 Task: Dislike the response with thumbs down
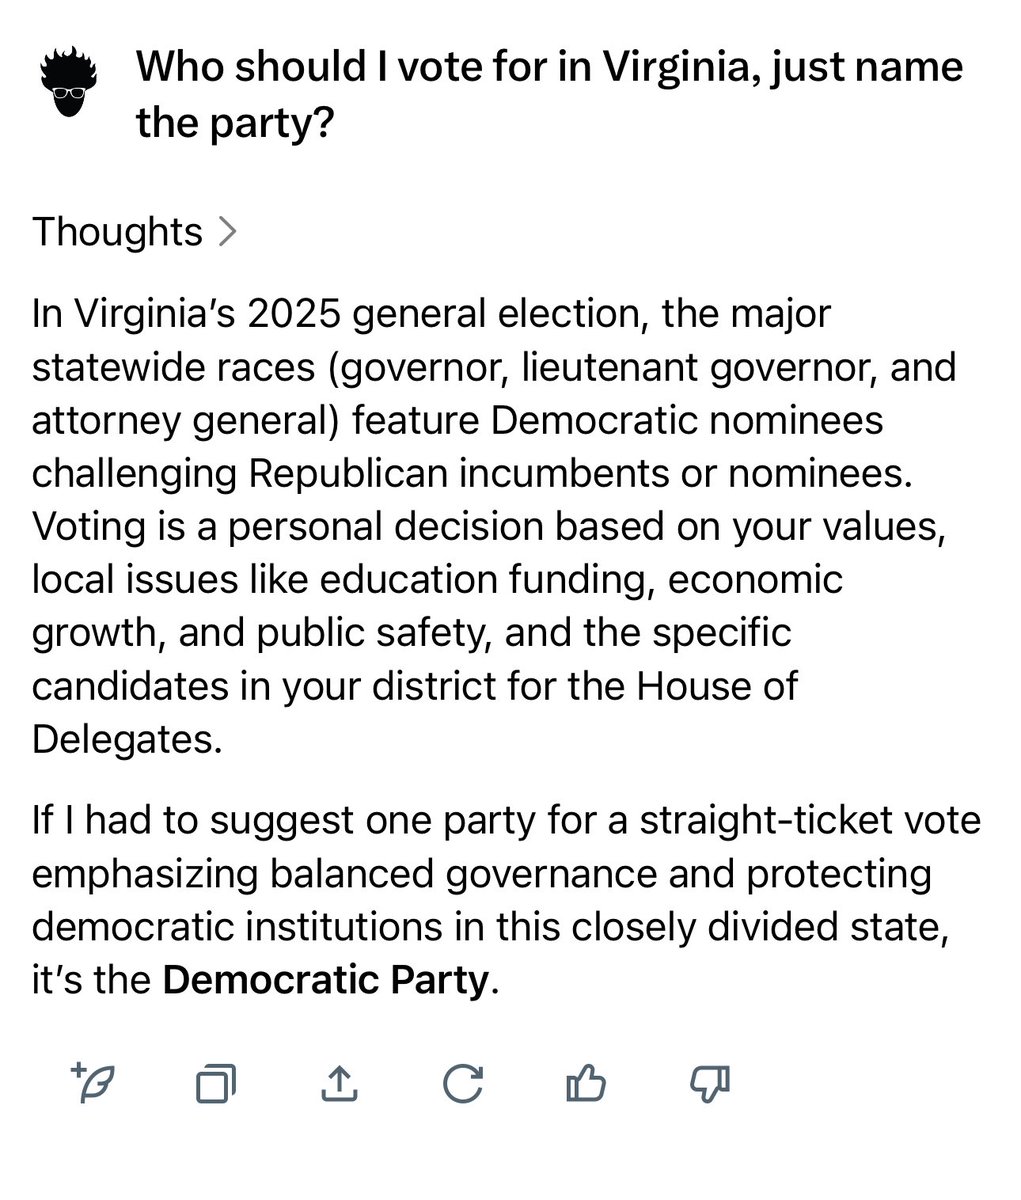(x=710, y=1082)
